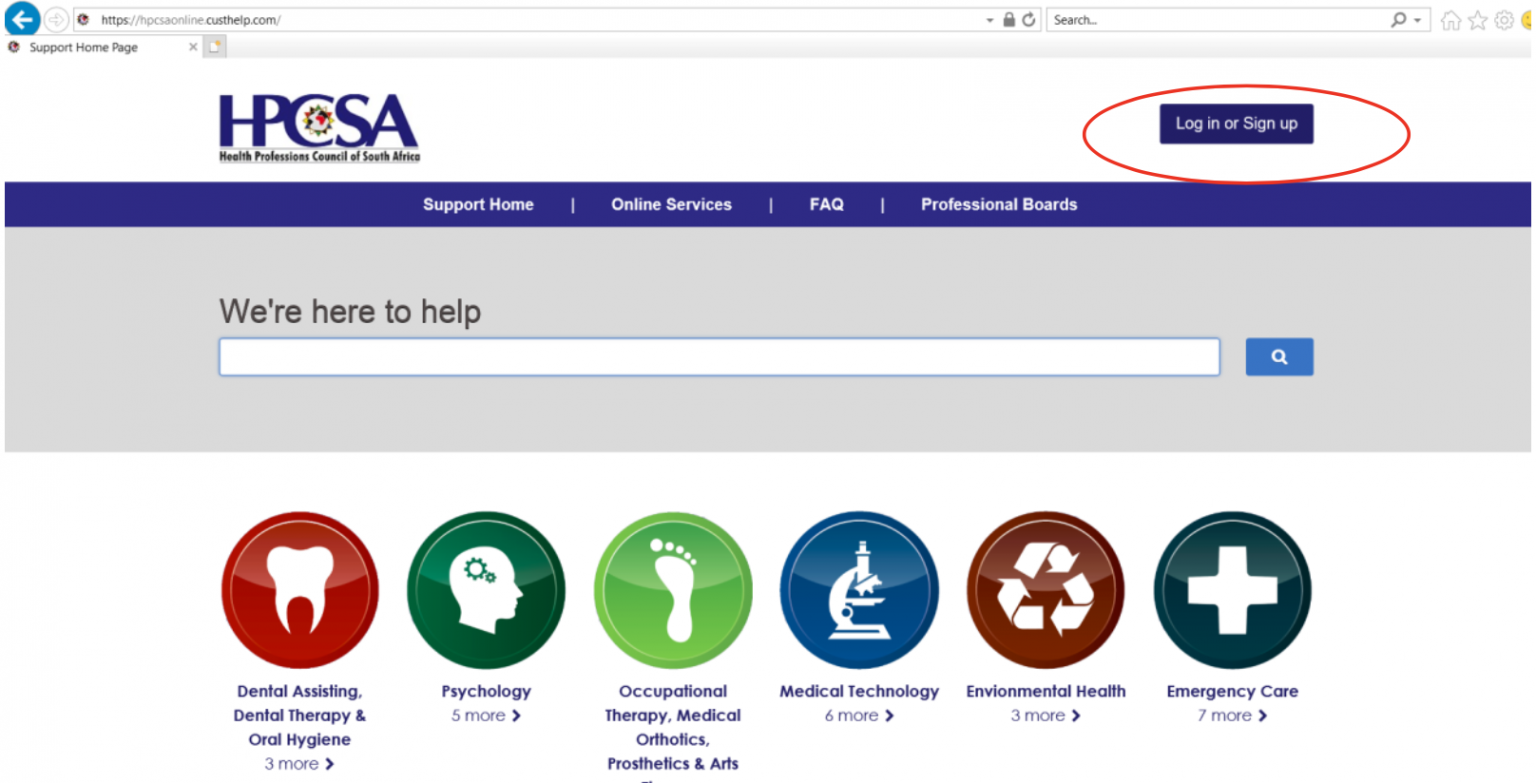The height and width of the screenshot is (783, 1536).
Task: Expand "7 more" under Emergency Care
Action: pos(1231,715)
